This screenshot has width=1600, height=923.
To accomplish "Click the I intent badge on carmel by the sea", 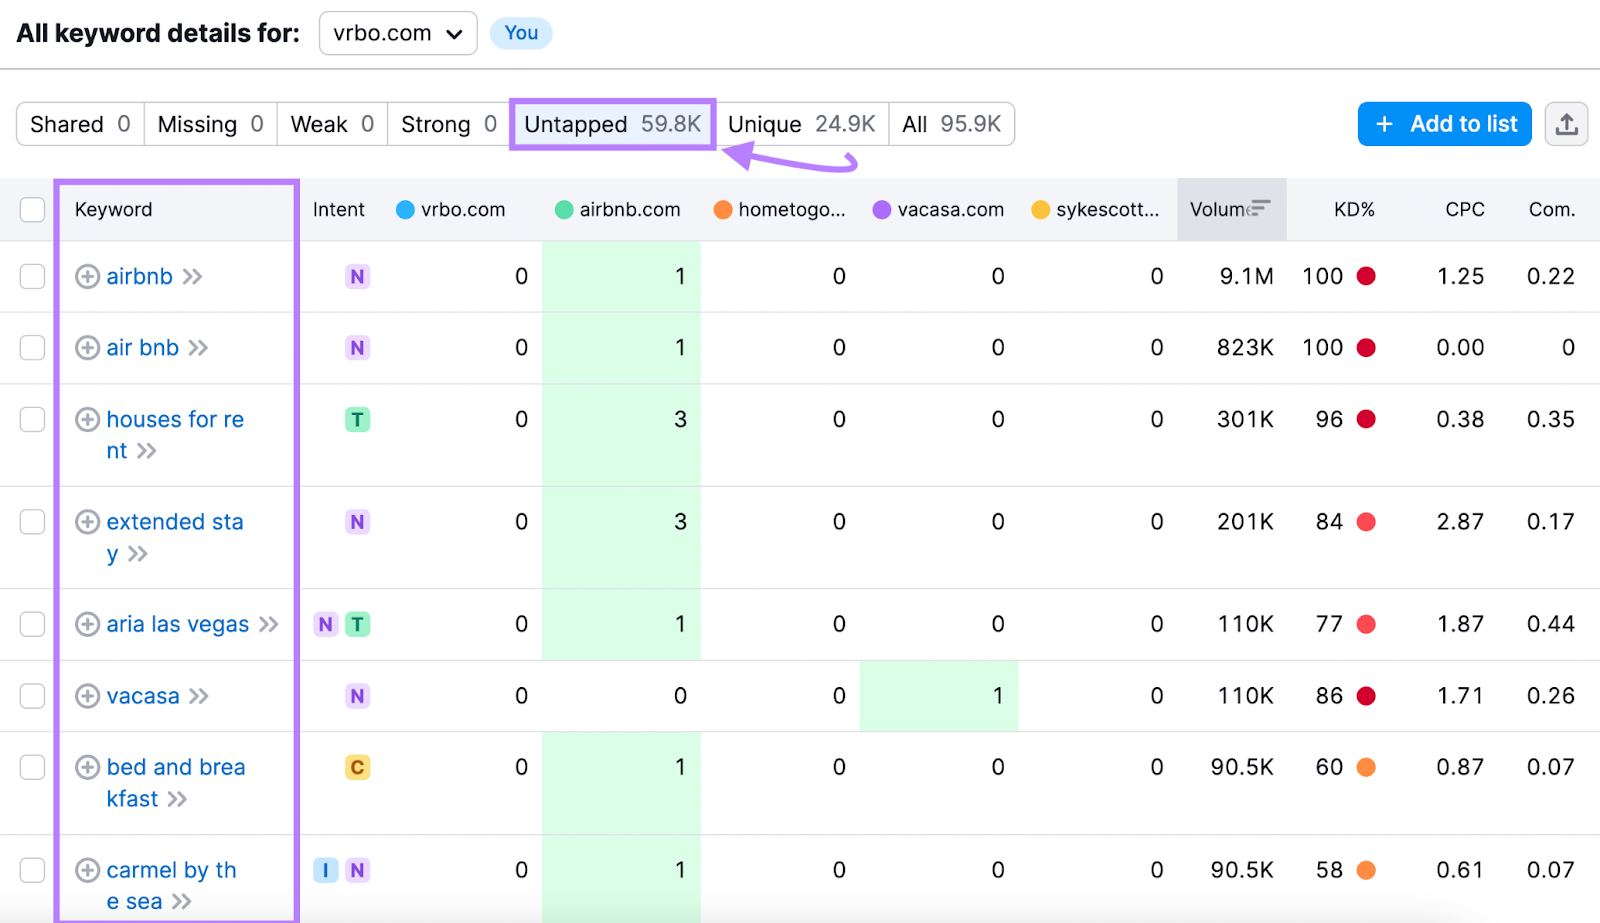I will (x=324, y=870).
